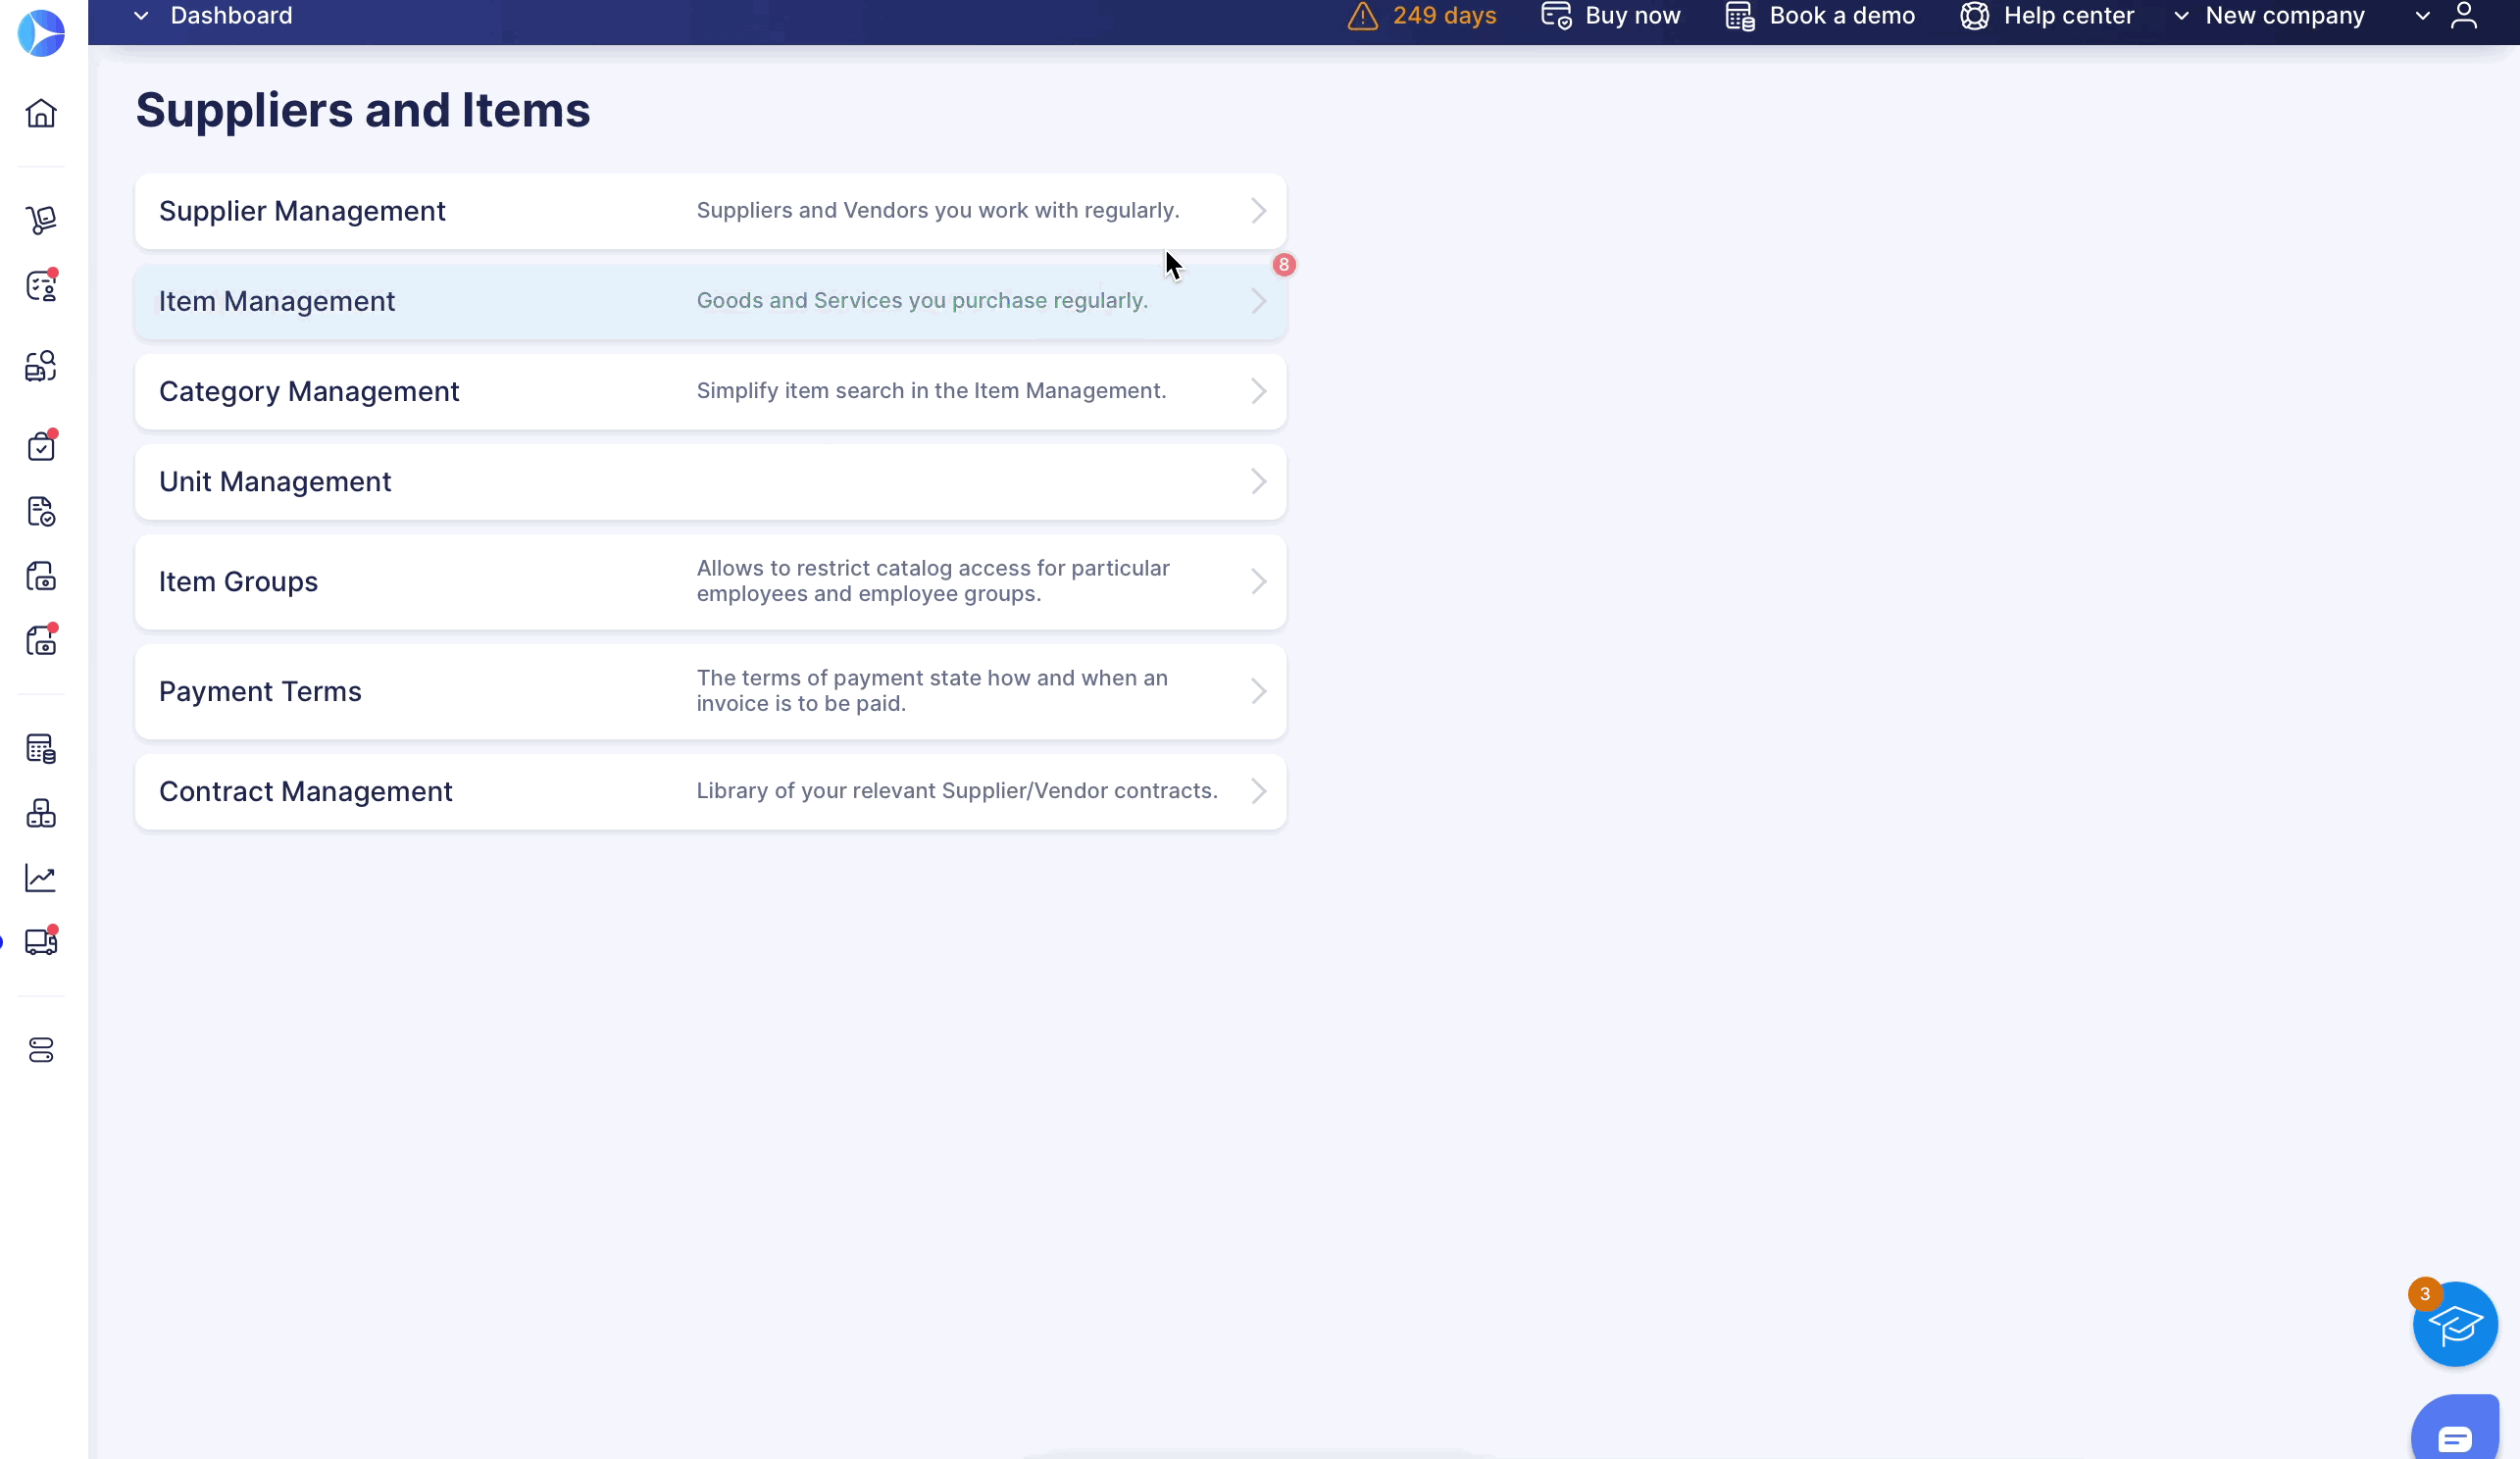2520x1459 pixels.
Task: Click the user profile icon
Action: click(2464, 16)
